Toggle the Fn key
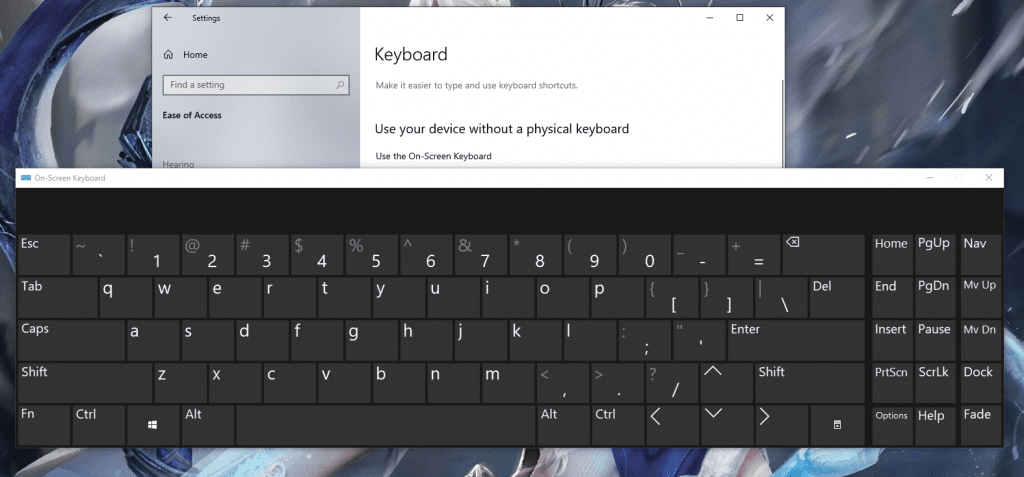This screenshot has width=1024, height=477. point(43,425)
